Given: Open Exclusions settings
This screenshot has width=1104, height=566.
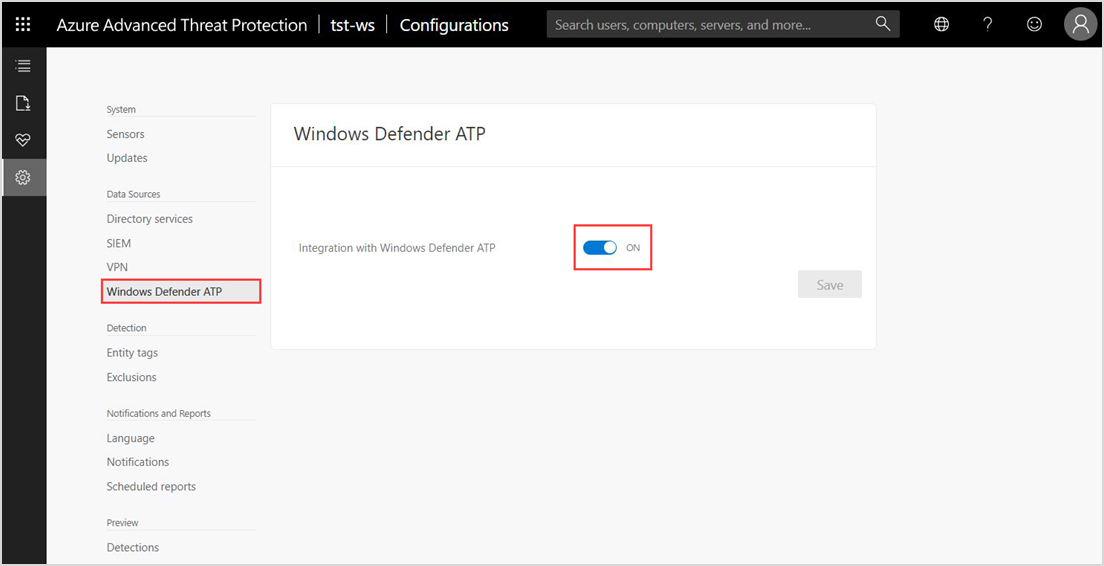Looking at the screenshot, I should pyautogui.click(x=132, y=377).
